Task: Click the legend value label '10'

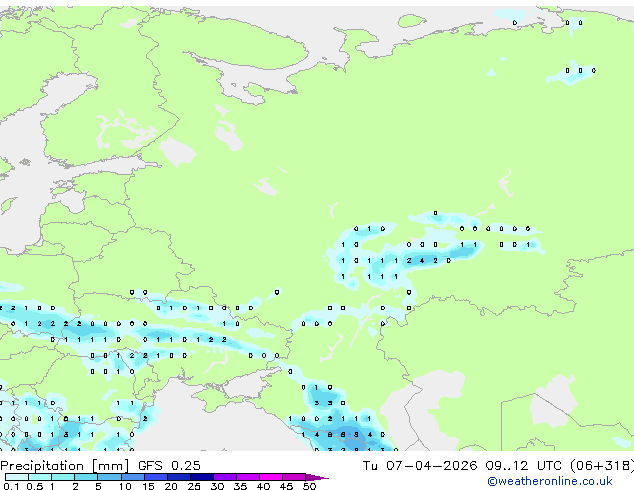Action: (125, 486)
